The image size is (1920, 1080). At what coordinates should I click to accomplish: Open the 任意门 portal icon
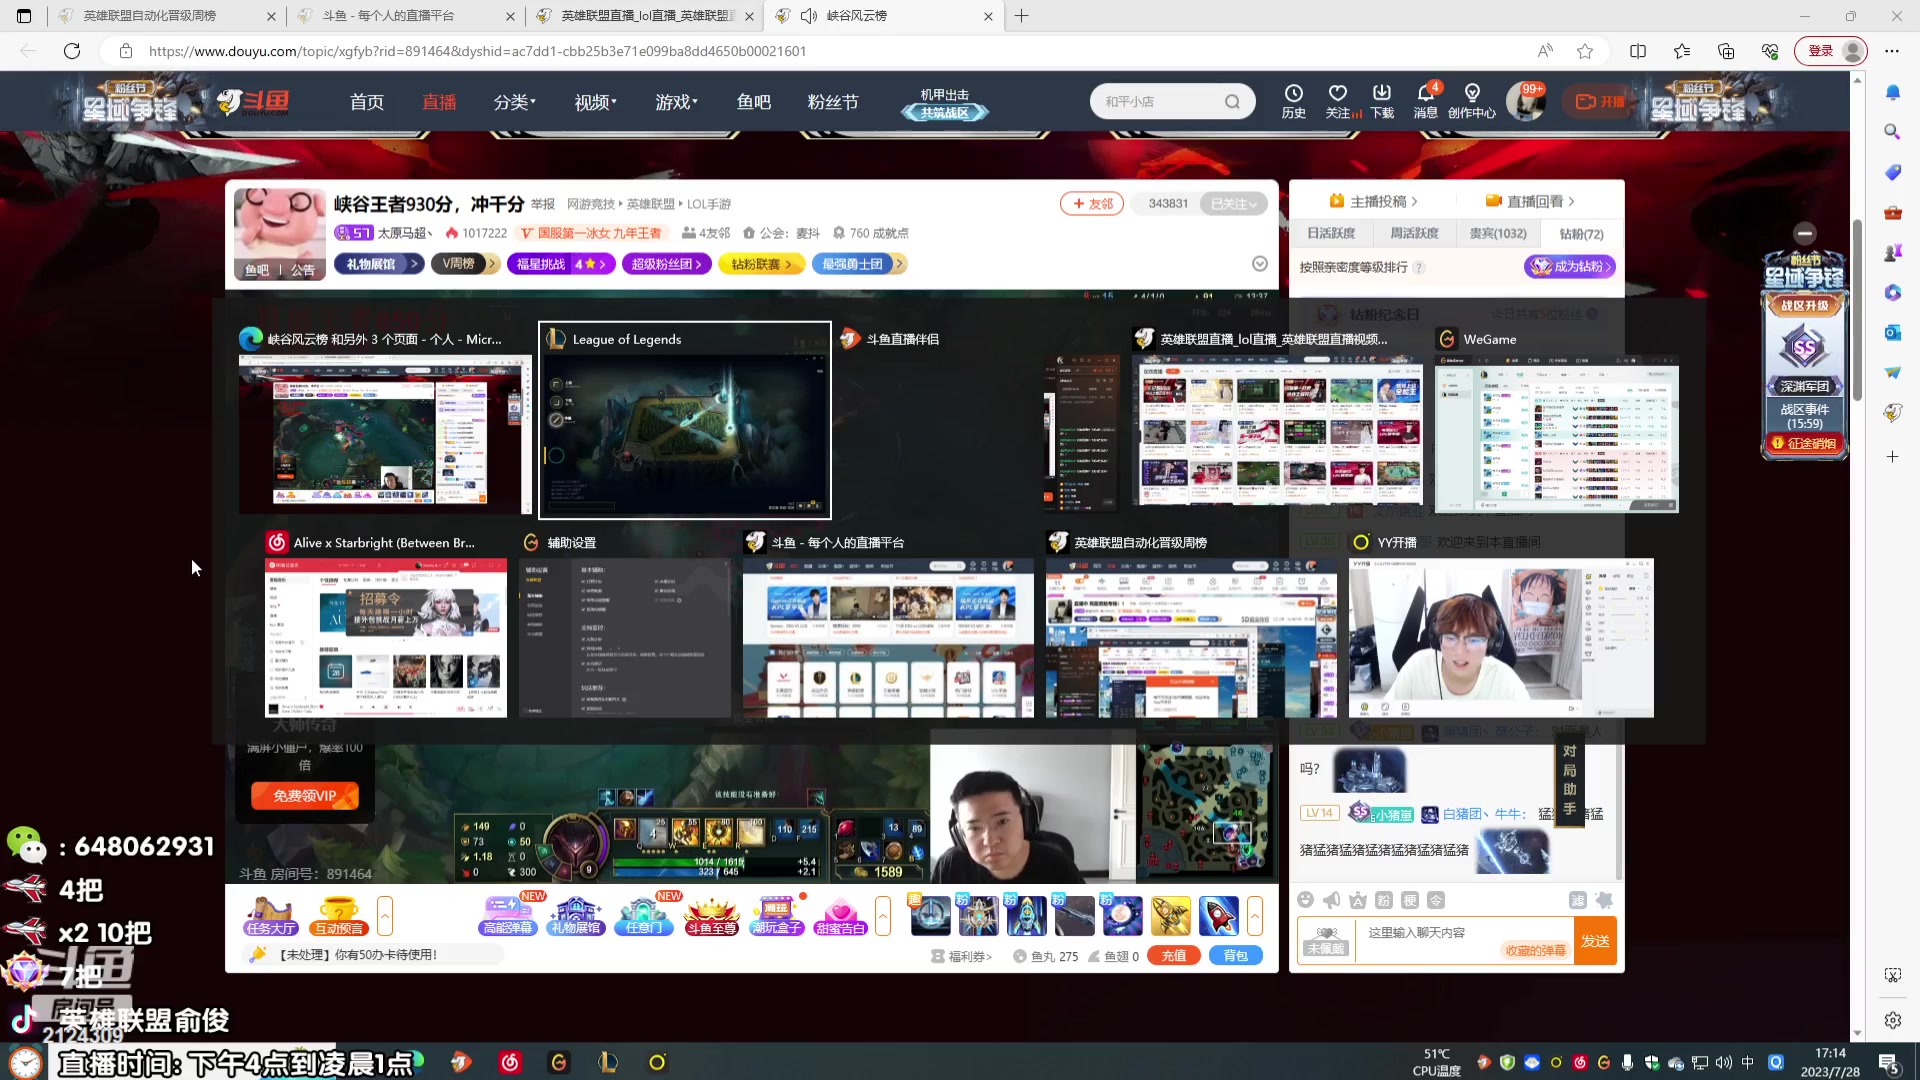point(644,916)
